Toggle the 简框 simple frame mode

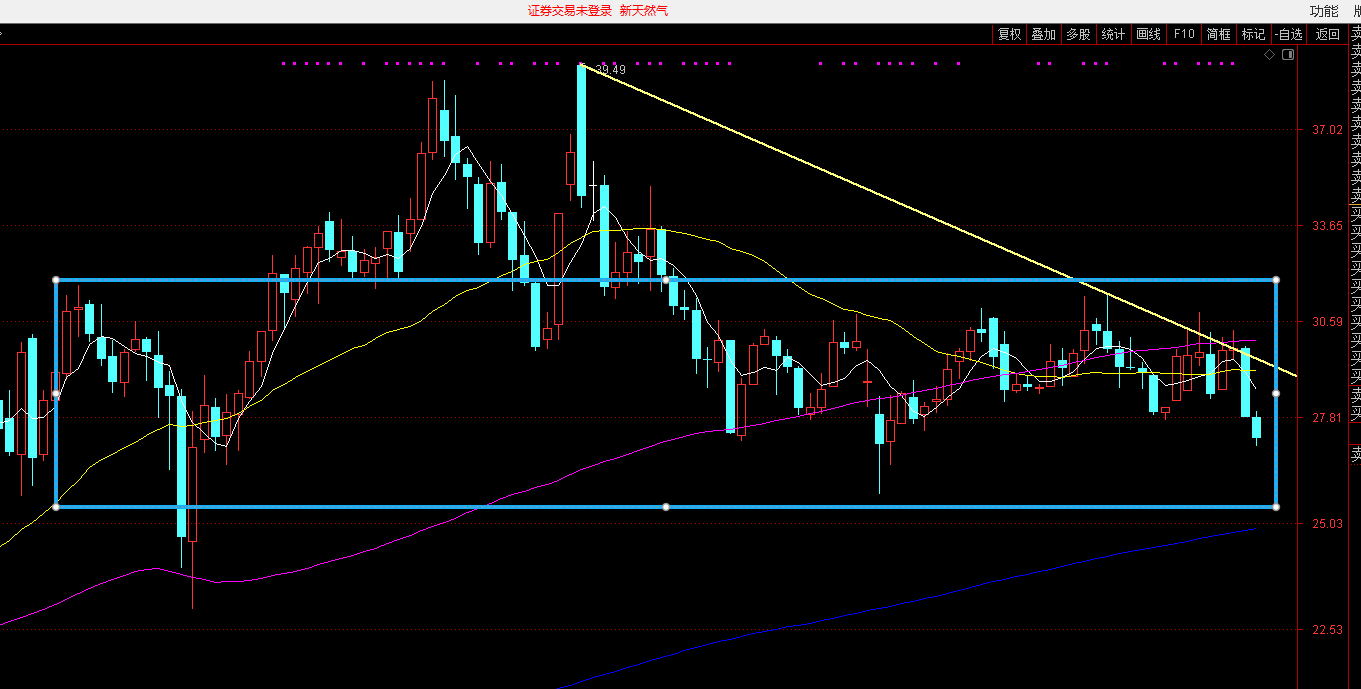click(x=1218, y=34)
